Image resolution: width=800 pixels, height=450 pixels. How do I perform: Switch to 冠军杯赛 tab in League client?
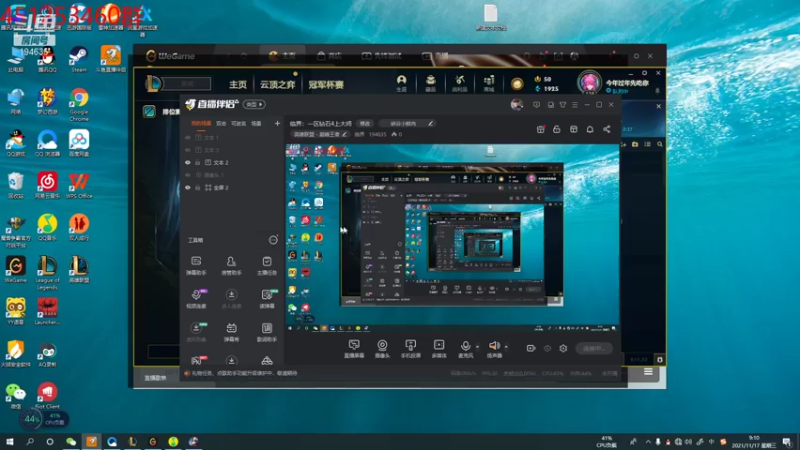click(x=326, y=85)
